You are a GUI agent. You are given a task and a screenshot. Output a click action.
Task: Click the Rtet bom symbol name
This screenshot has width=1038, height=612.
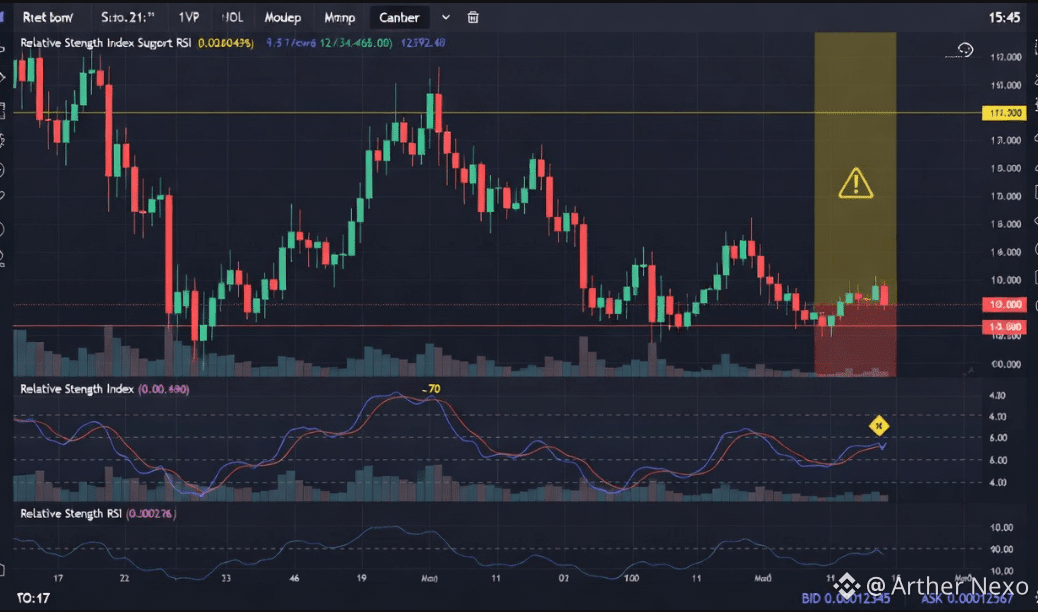(x=48, y=17)
